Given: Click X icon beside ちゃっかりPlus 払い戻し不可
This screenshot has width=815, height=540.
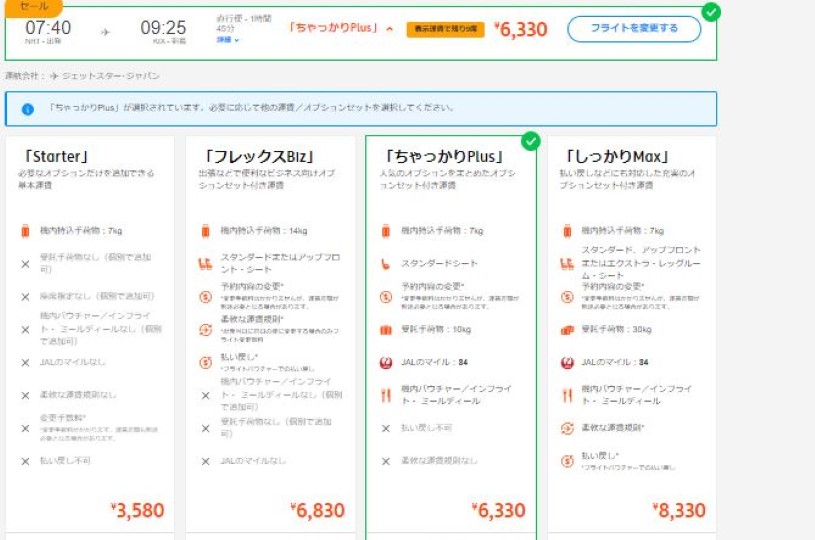Looking at the screenshot, I should coord(386,428).
